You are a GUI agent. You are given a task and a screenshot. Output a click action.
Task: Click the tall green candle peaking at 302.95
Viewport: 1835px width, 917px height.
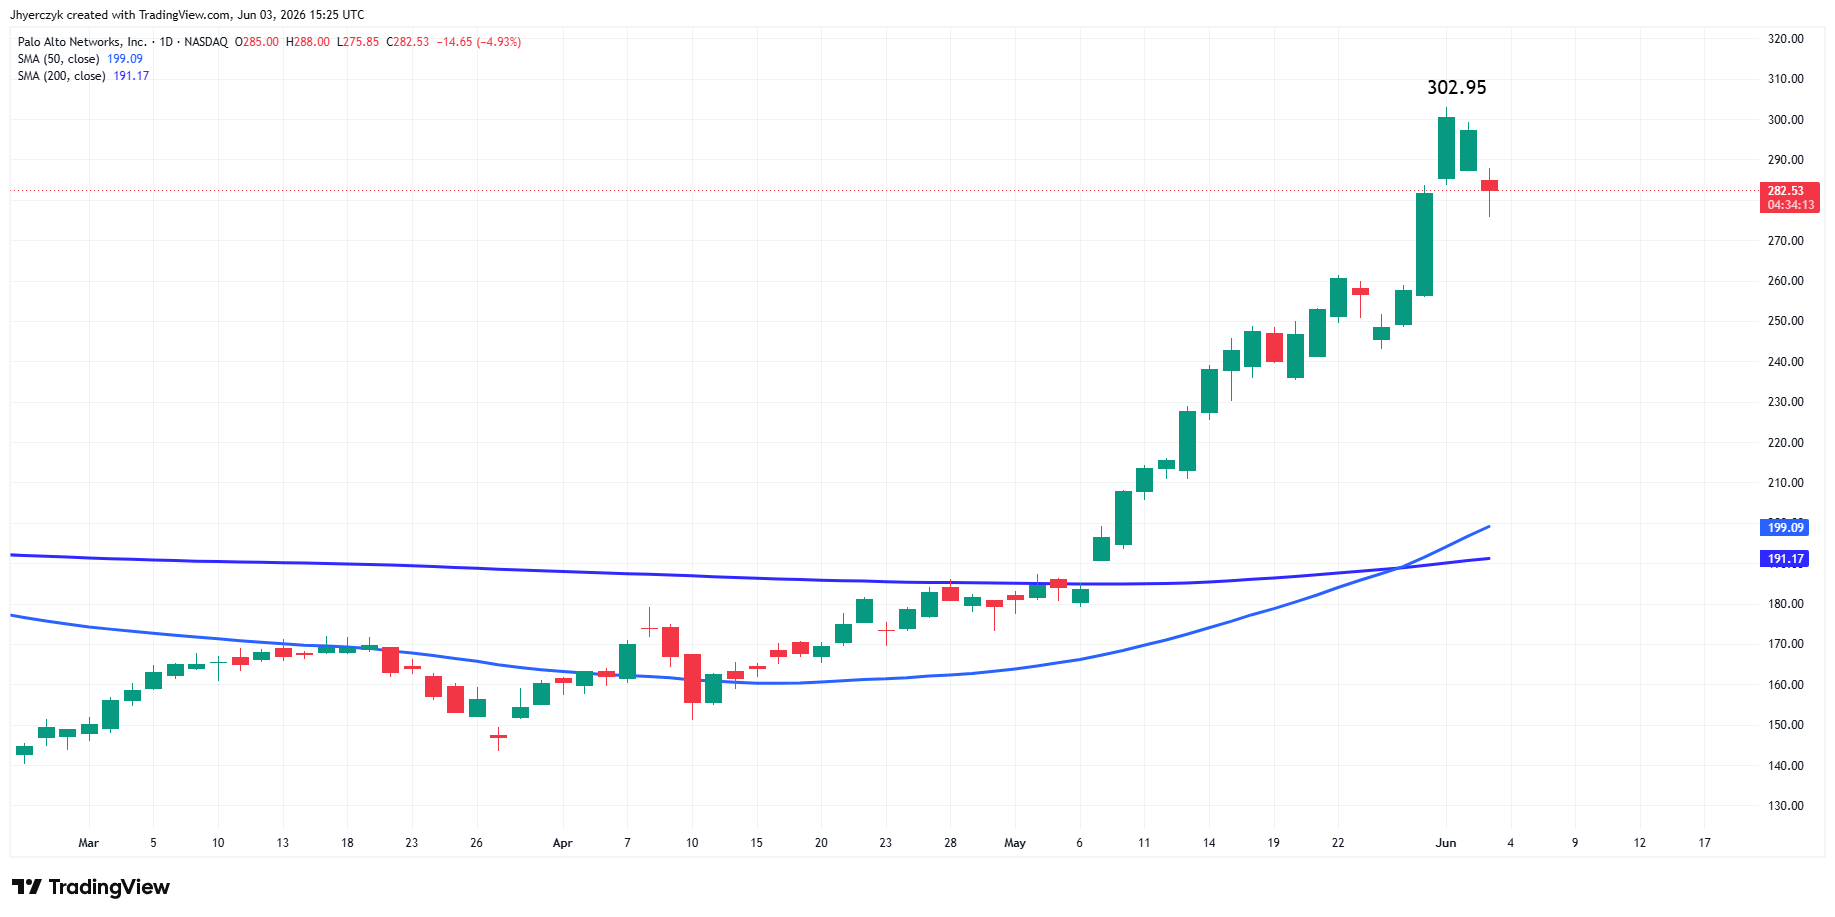coord(1446,148)
